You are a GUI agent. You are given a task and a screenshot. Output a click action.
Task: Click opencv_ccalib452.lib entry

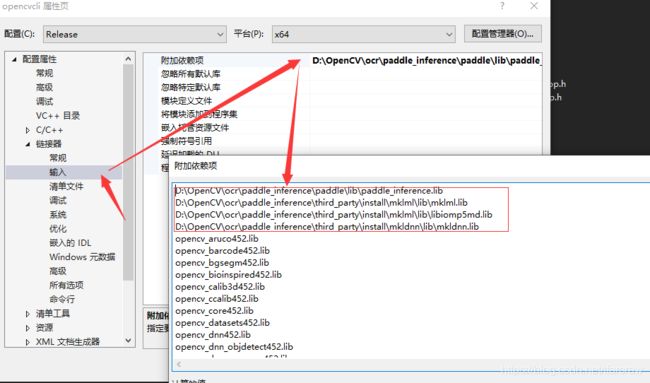point(217,299)
